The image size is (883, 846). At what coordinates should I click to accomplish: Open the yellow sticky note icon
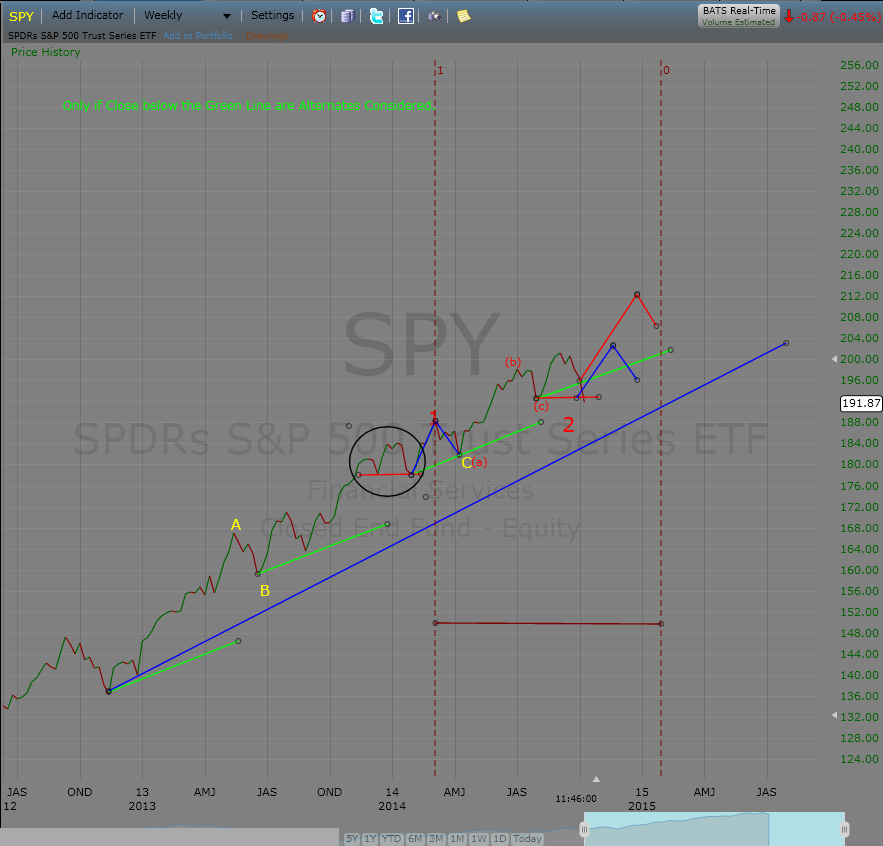coord(463,16)
